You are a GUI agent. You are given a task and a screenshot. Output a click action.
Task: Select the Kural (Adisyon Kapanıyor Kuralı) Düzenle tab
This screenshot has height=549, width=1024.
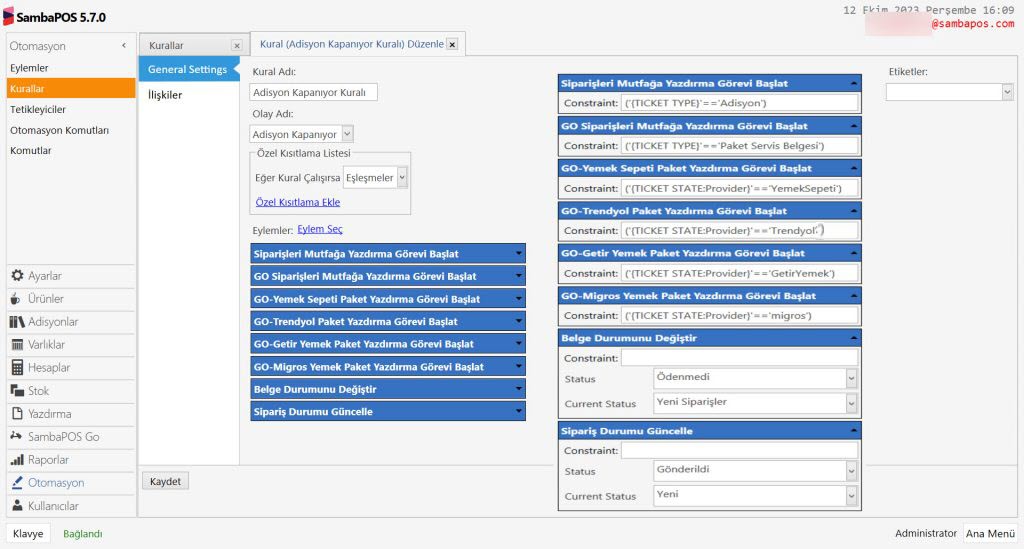351,44
